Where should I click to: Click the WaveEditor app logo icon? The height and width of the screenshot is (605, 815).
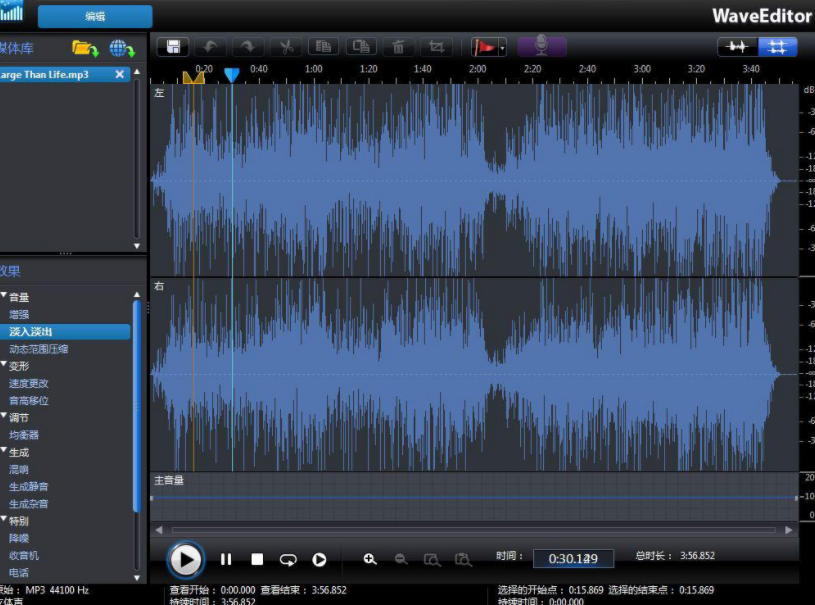point(11,10)
